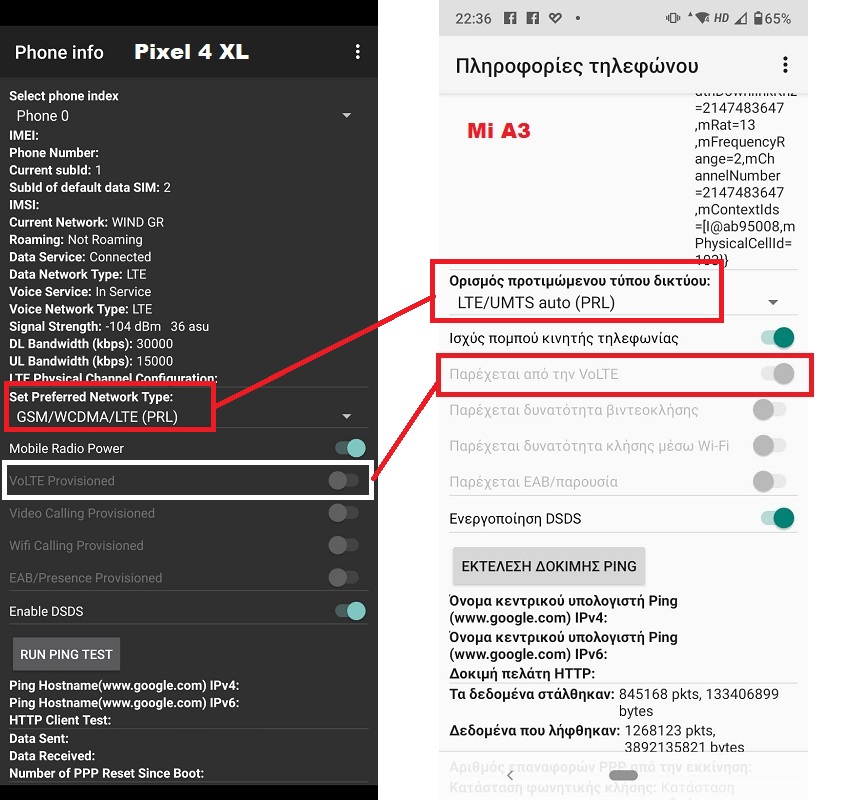The image size is (842, 800).
Task: Tap the first Facebook notification icon in status bar
Action: point(510,18)
